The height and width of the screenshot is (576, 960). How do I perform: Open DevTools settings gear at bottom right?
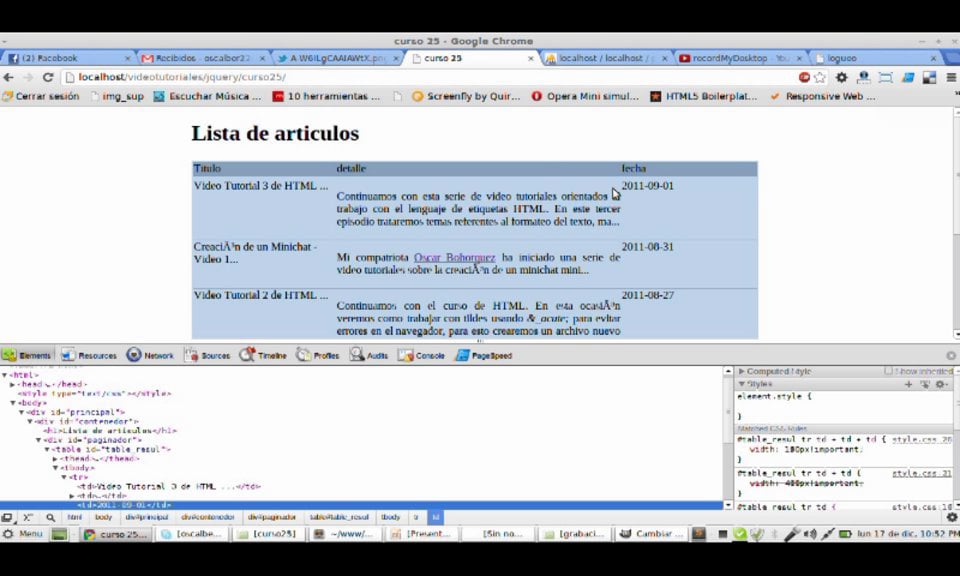pyautogui.click(x=951, y=518)
